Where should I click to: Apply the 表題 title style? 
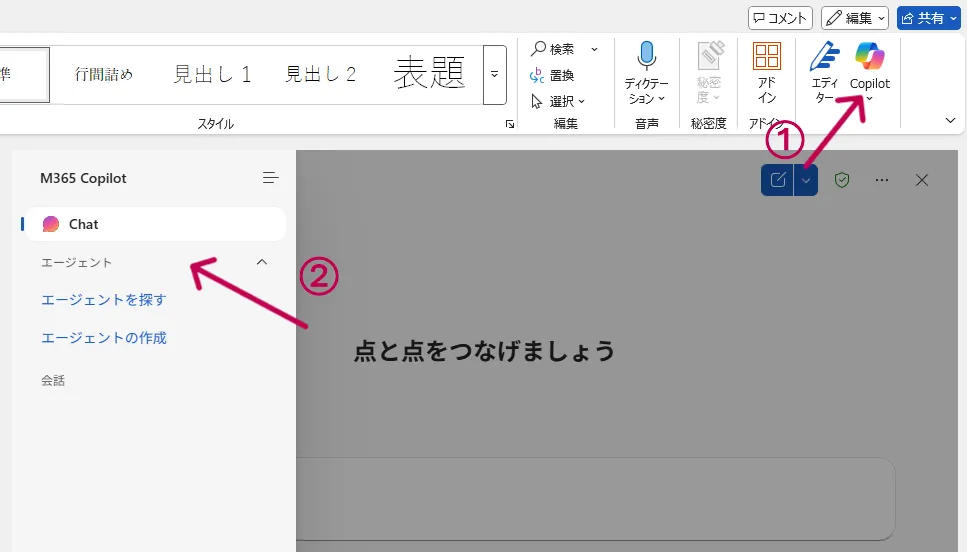(x=429, y=73)
